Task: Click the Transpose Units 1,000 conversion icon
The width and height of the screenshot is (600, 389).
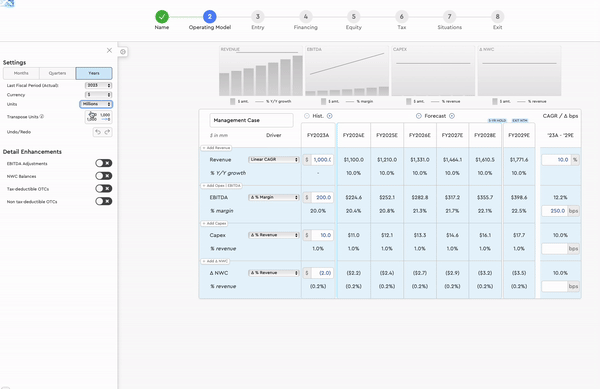Action: 98,117
